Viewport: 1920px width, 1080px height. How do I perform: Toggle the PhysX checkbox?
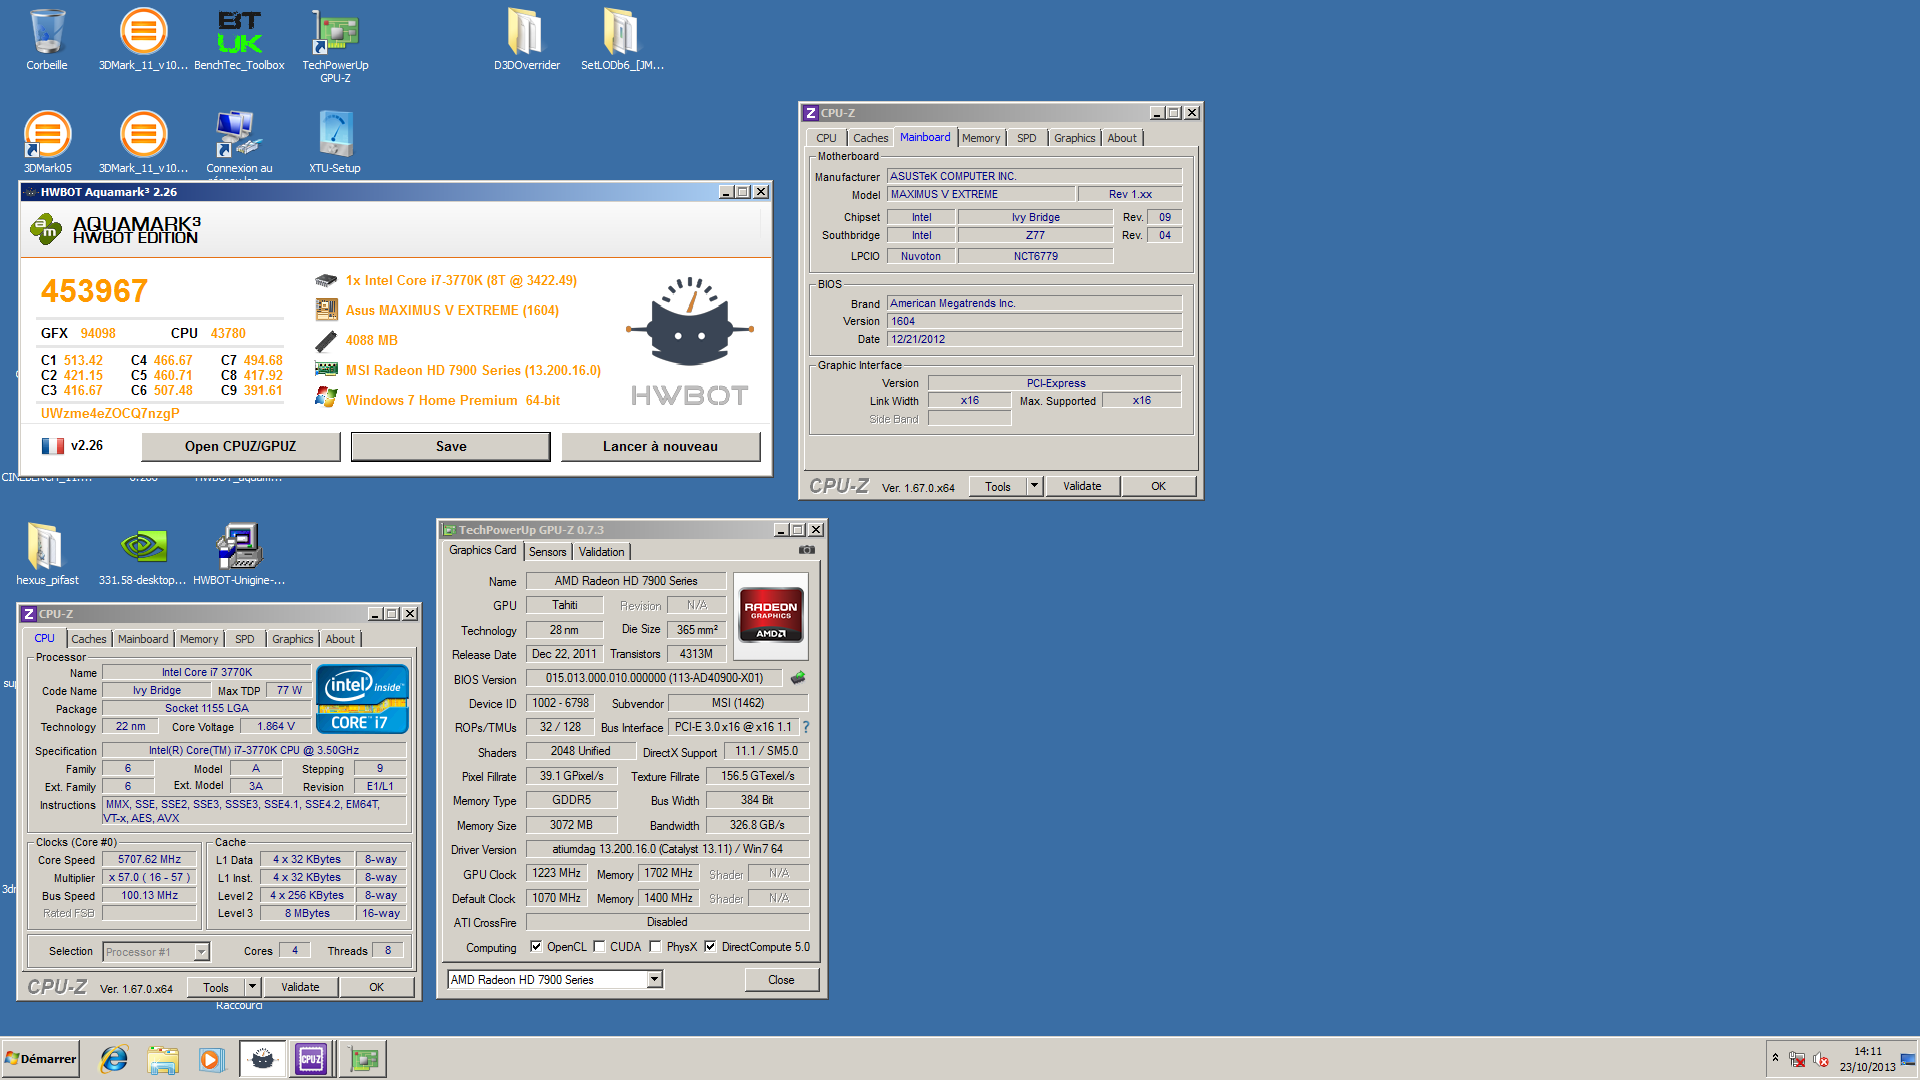(x=656, y=946)
